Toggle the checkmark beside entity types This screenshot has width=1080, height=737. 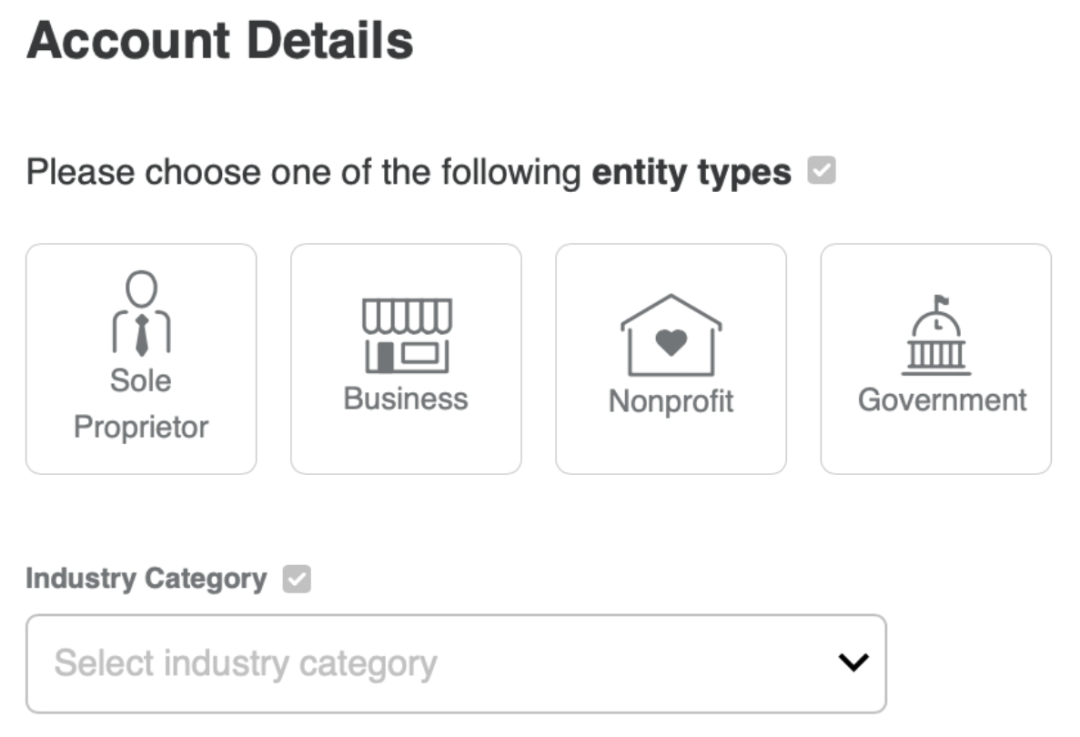tap(822, 172)
